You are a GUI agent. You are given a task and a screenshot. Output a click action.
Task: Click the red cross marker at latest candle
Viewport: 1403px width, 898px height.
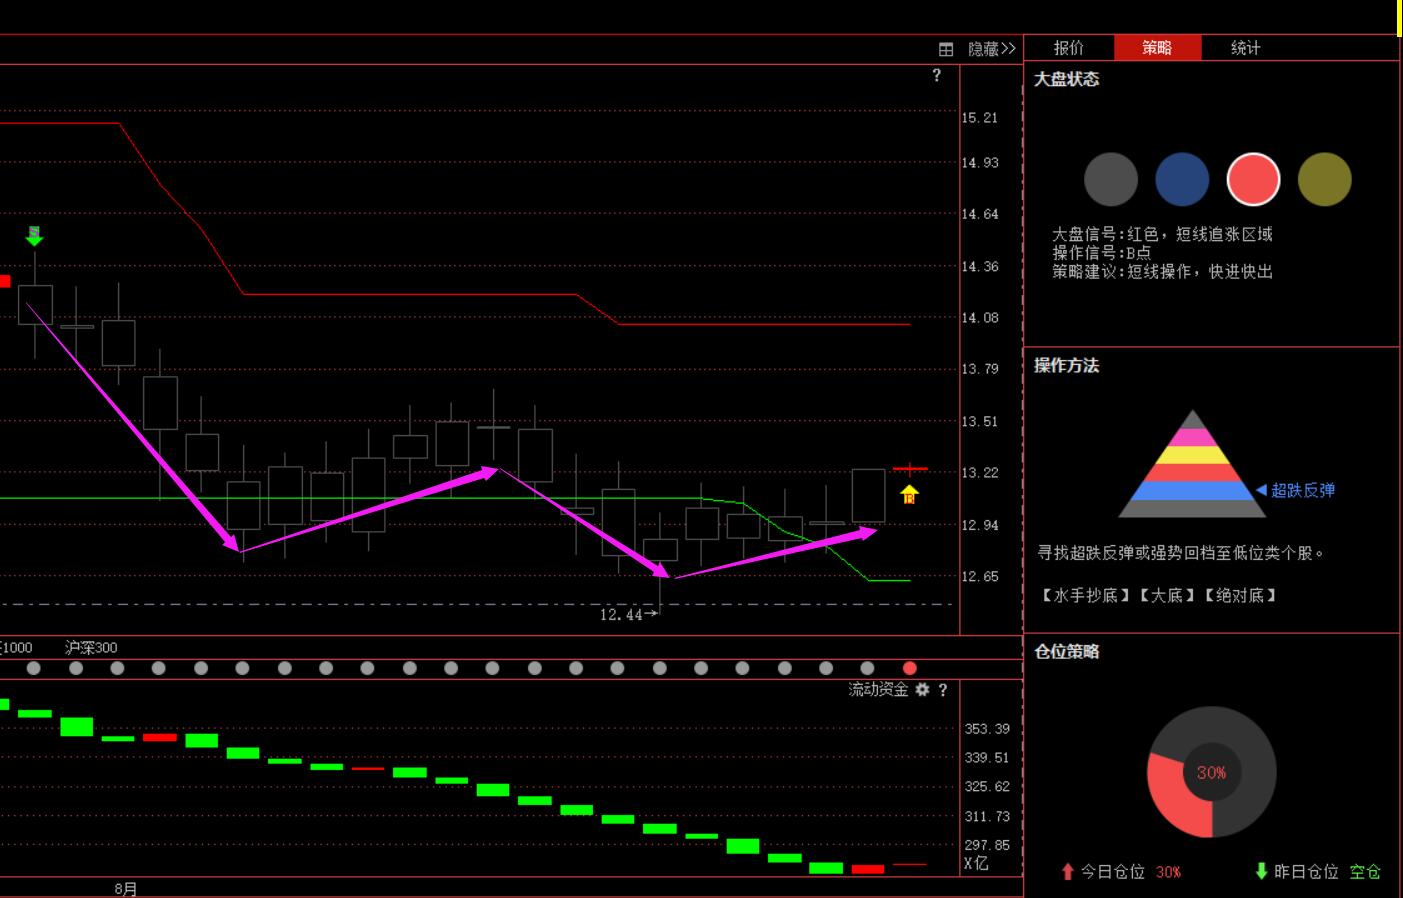click(x=910, y=468)
